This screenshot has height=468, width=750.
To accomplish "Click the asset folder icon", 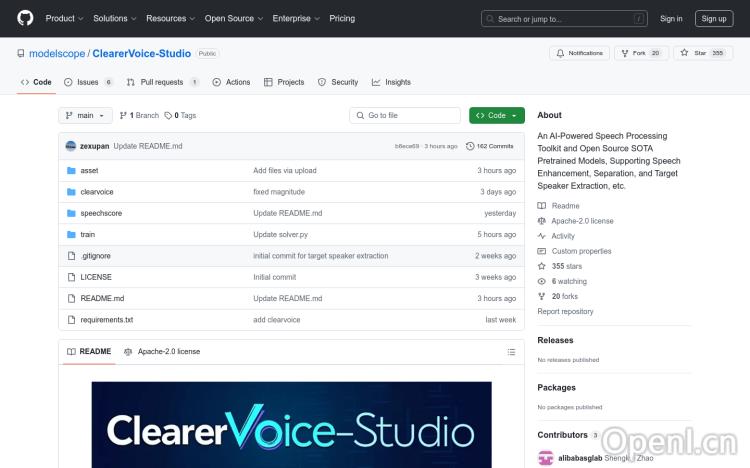I will pyautogui.click(x=71, y=171).
